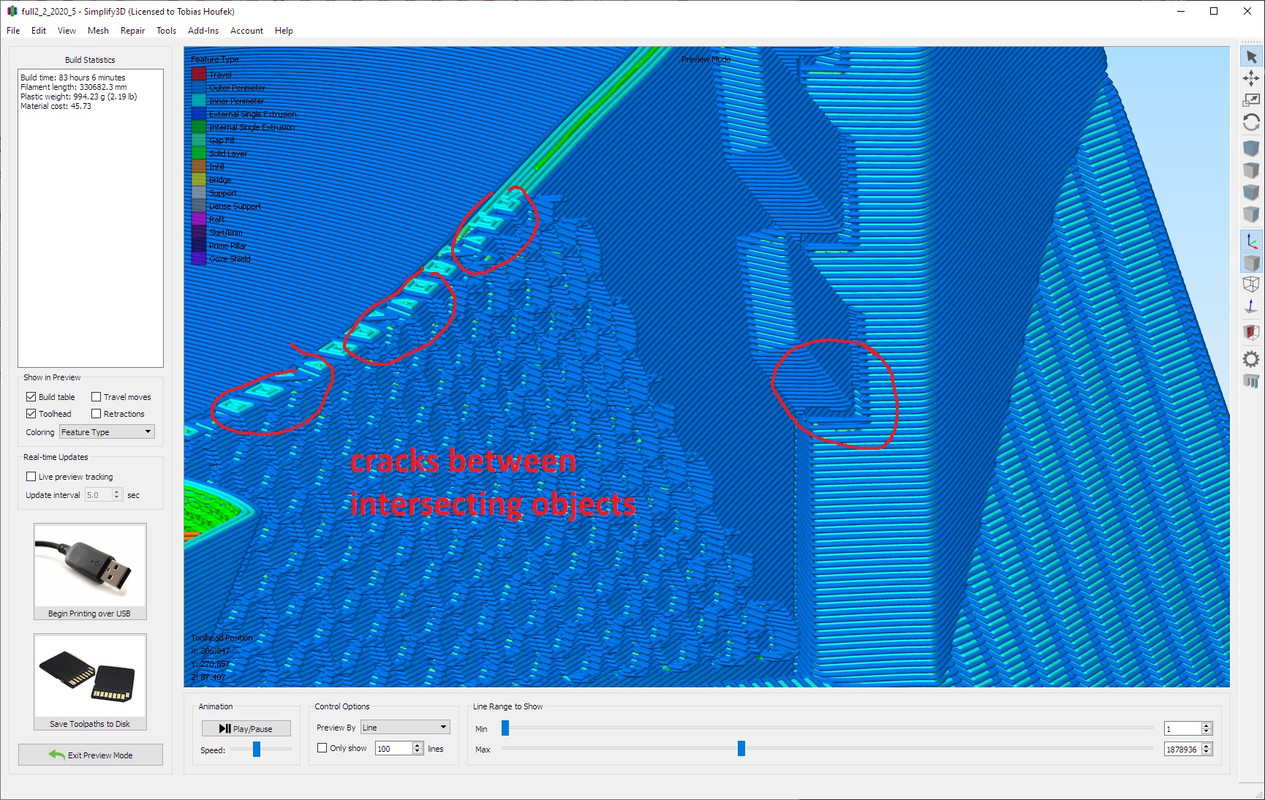The height and width of the screenshot is (800, 1265).
Task: Click the Max line value field showing 1878936
Action: tap(1183, 749)
